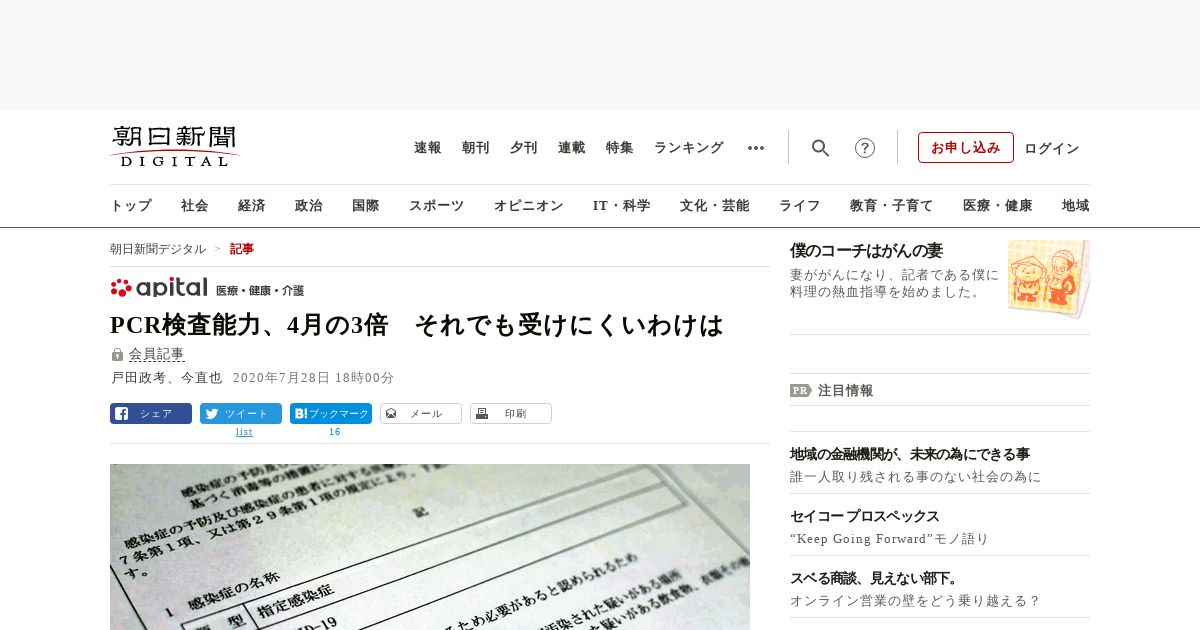Go to 文化・芸能 section

715,206
